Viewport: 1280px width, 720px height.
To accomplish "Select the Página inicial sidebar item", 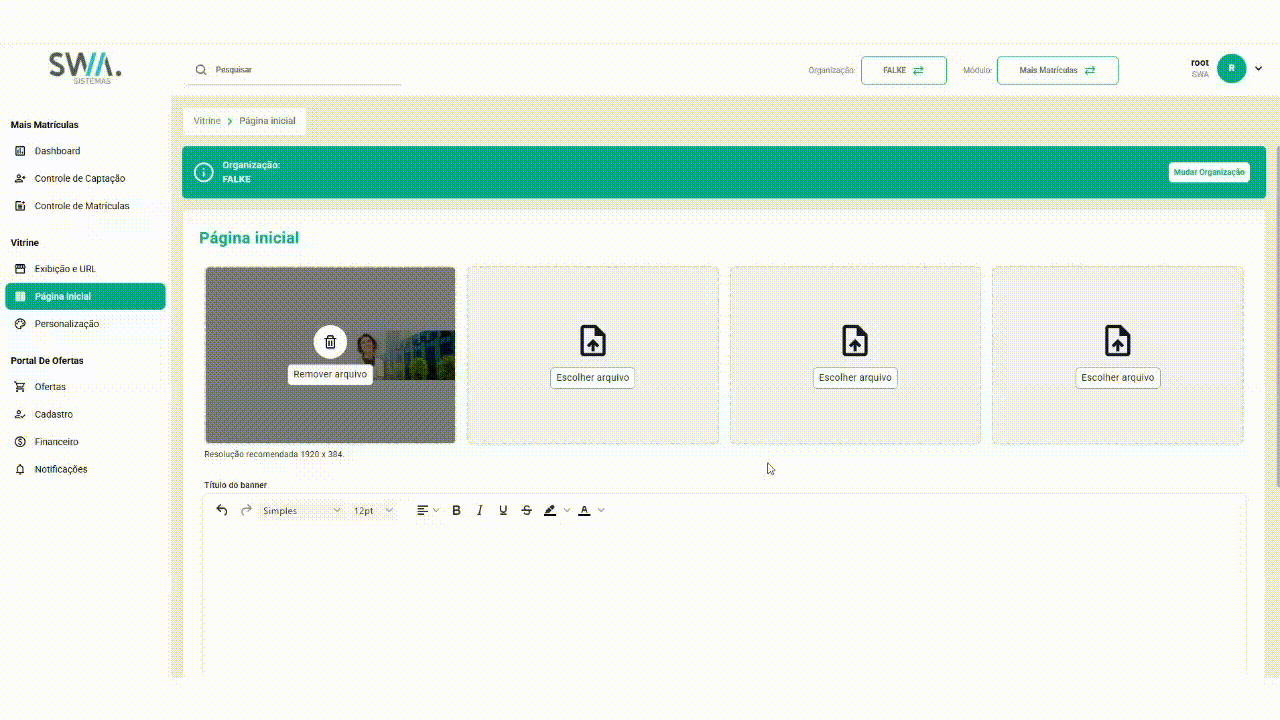I will pyautogui.click(x=85, y=296).
